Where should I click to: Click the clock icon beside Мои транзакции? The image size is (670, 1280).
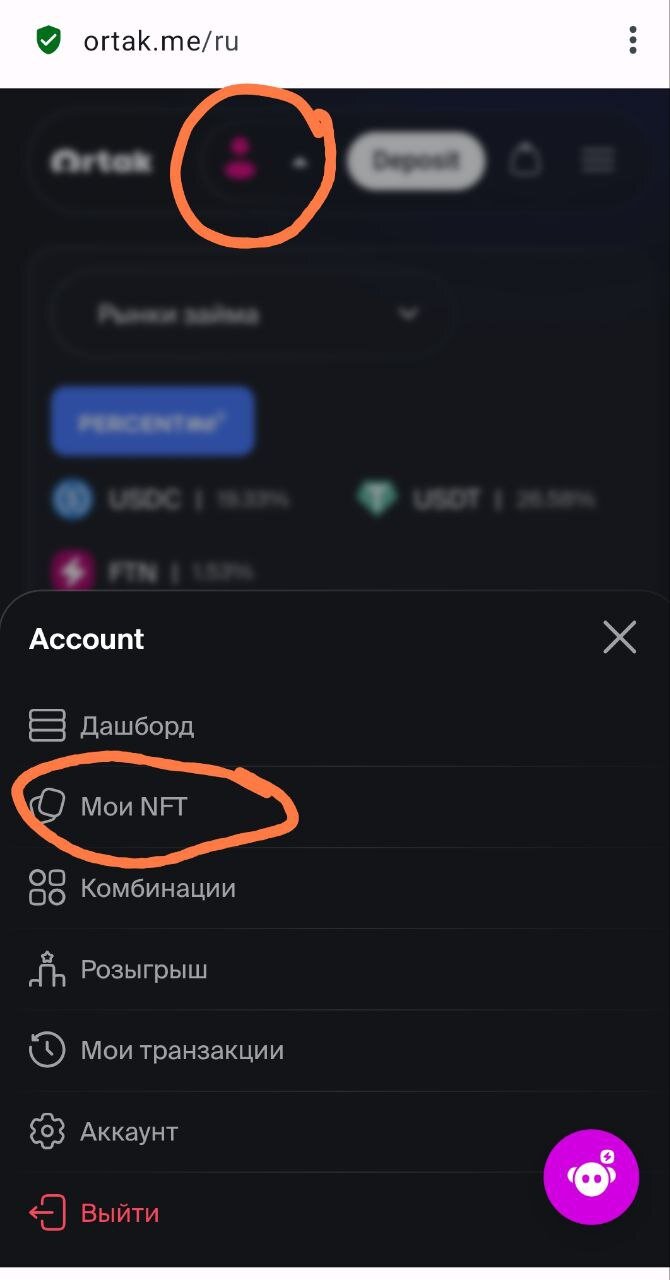coord(47,1050)
